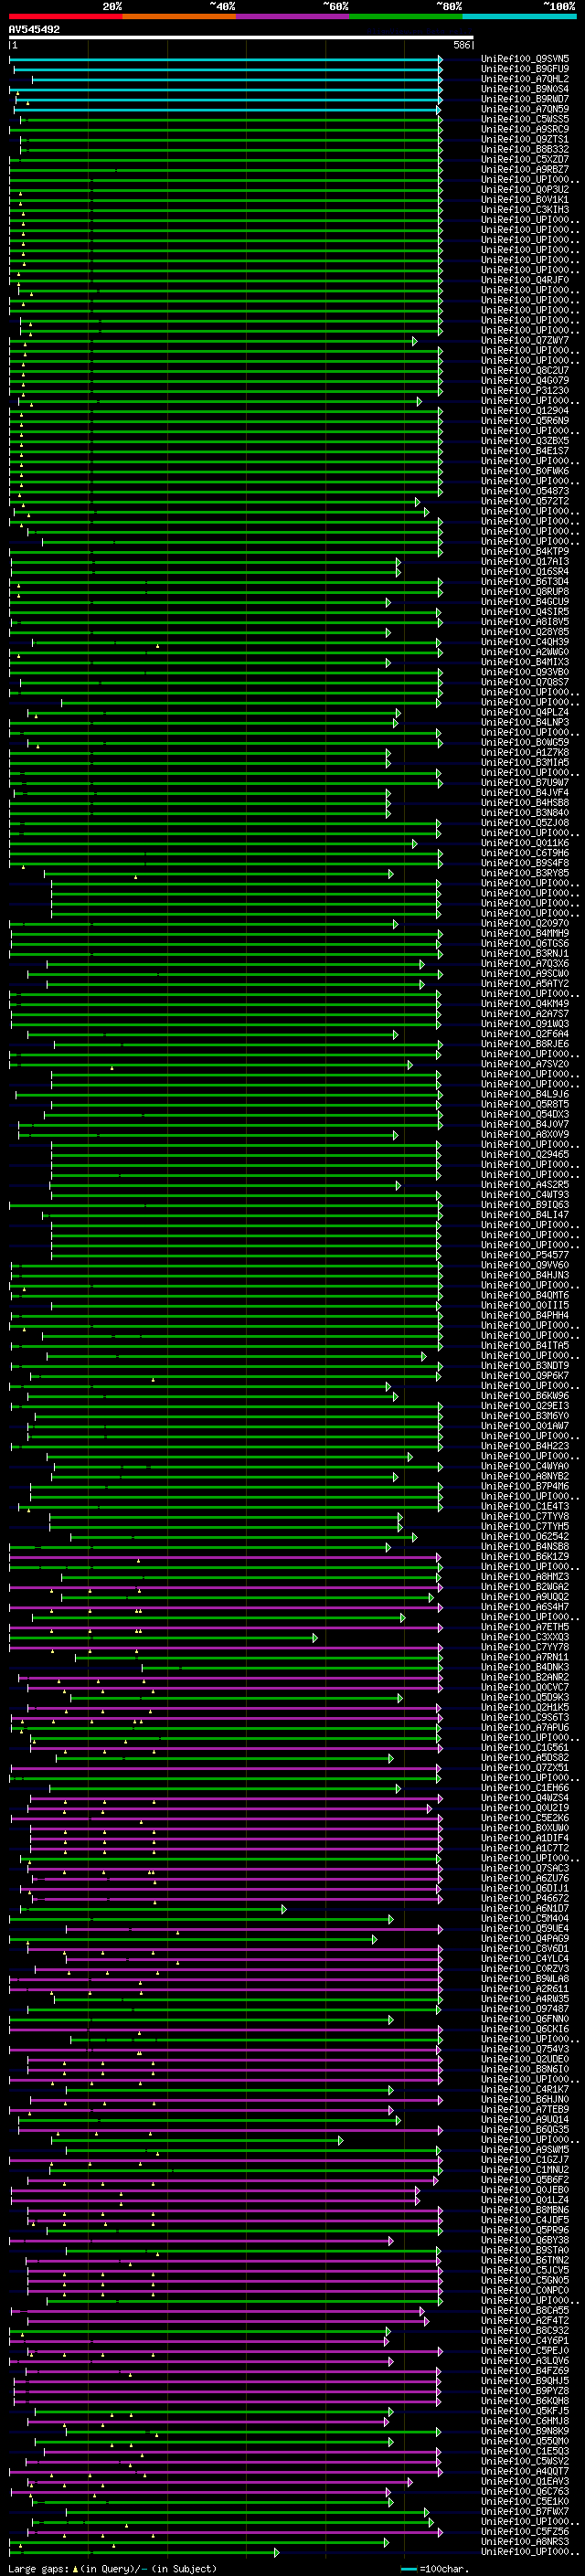Pick the UniRef100_O97487 label
The width and height of the screenshot is (585, 2576).
(525, 2008)
